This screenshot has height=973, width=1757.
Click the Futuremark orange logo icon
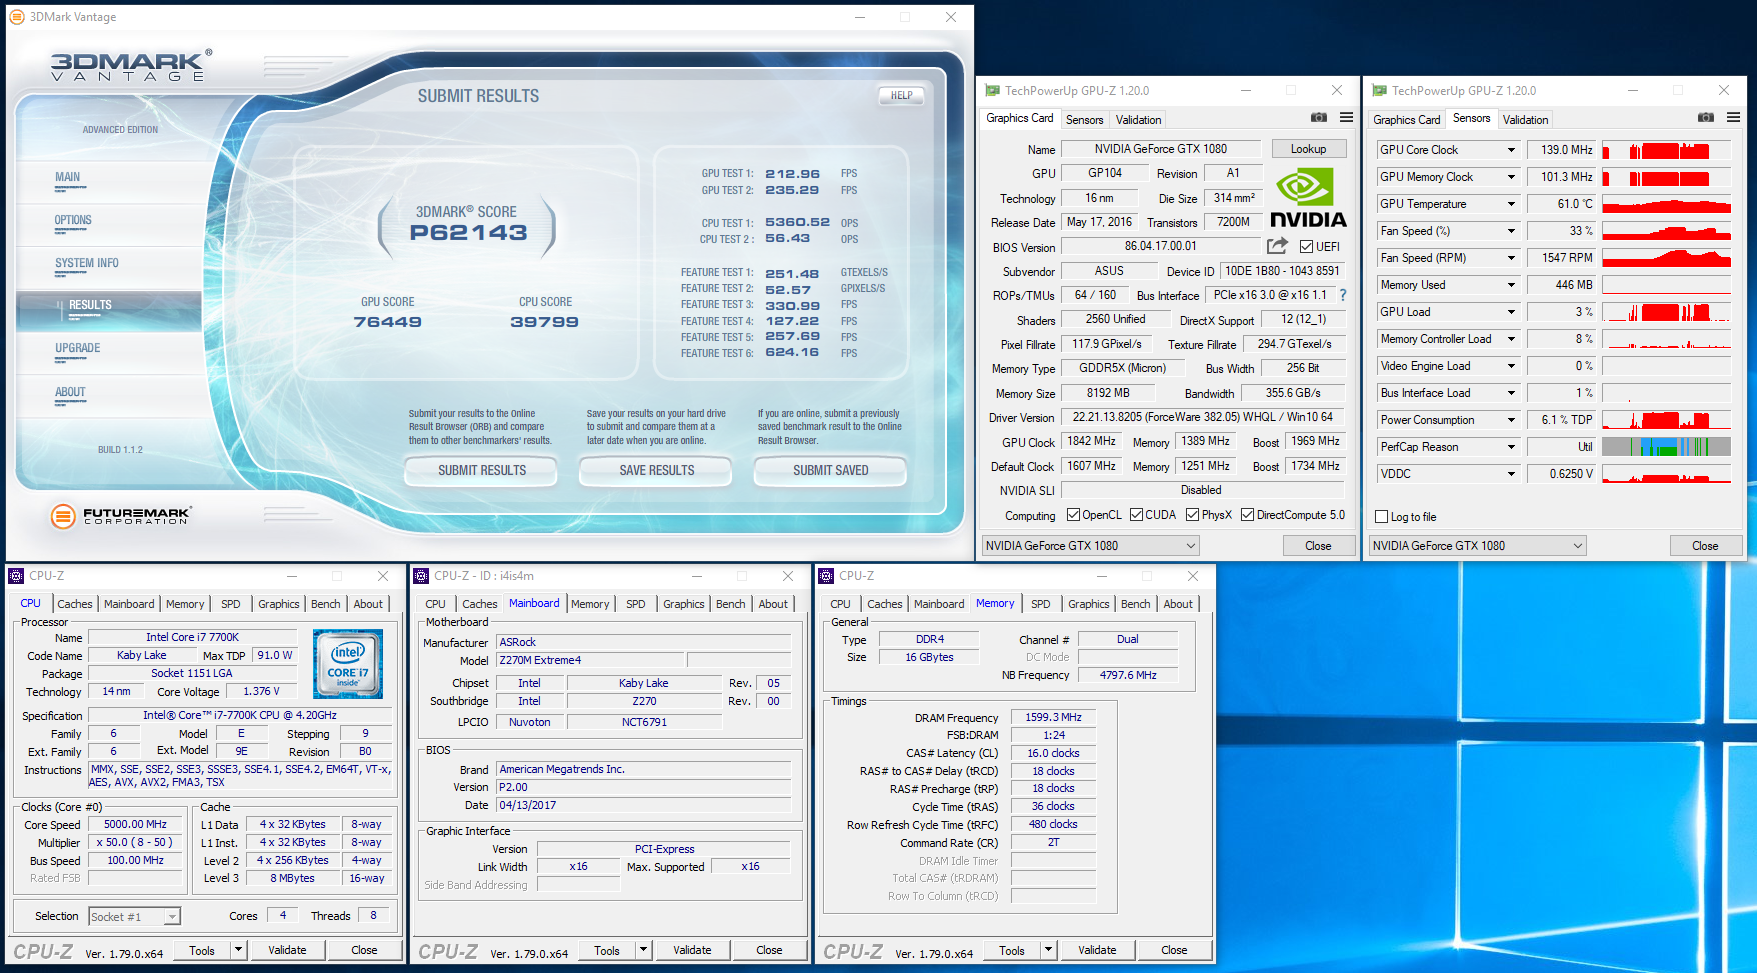point(63,516)
